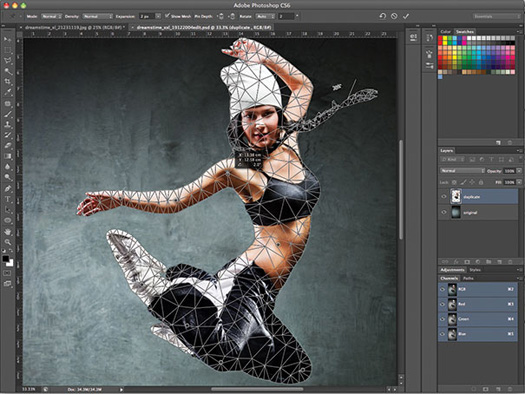Image resolution: width=525 pixels, height=394 pixels.
Task: Create new group folder in Layers panel
Action: [488, 262]
